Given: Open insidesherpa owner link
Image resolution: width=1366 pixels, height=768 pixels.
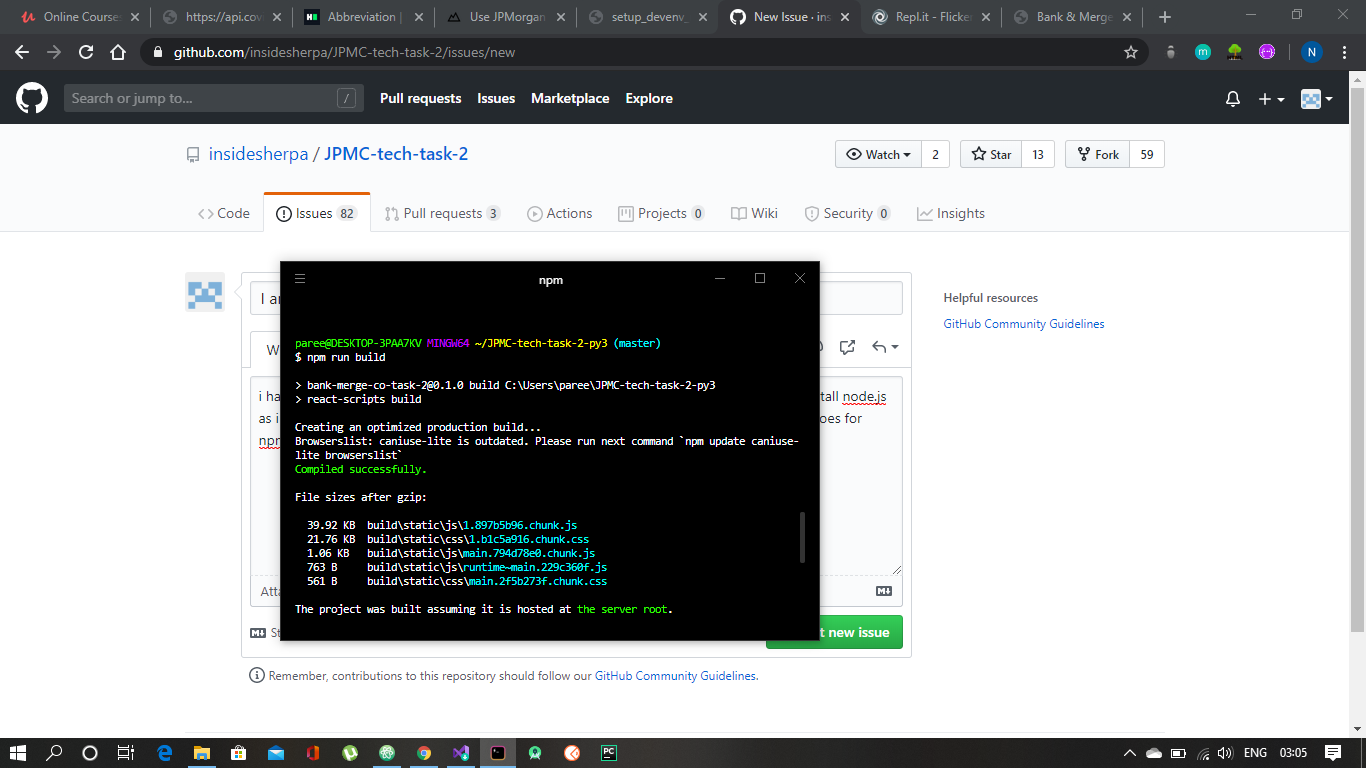Looking at the screenshot, I should pos(258,154).
